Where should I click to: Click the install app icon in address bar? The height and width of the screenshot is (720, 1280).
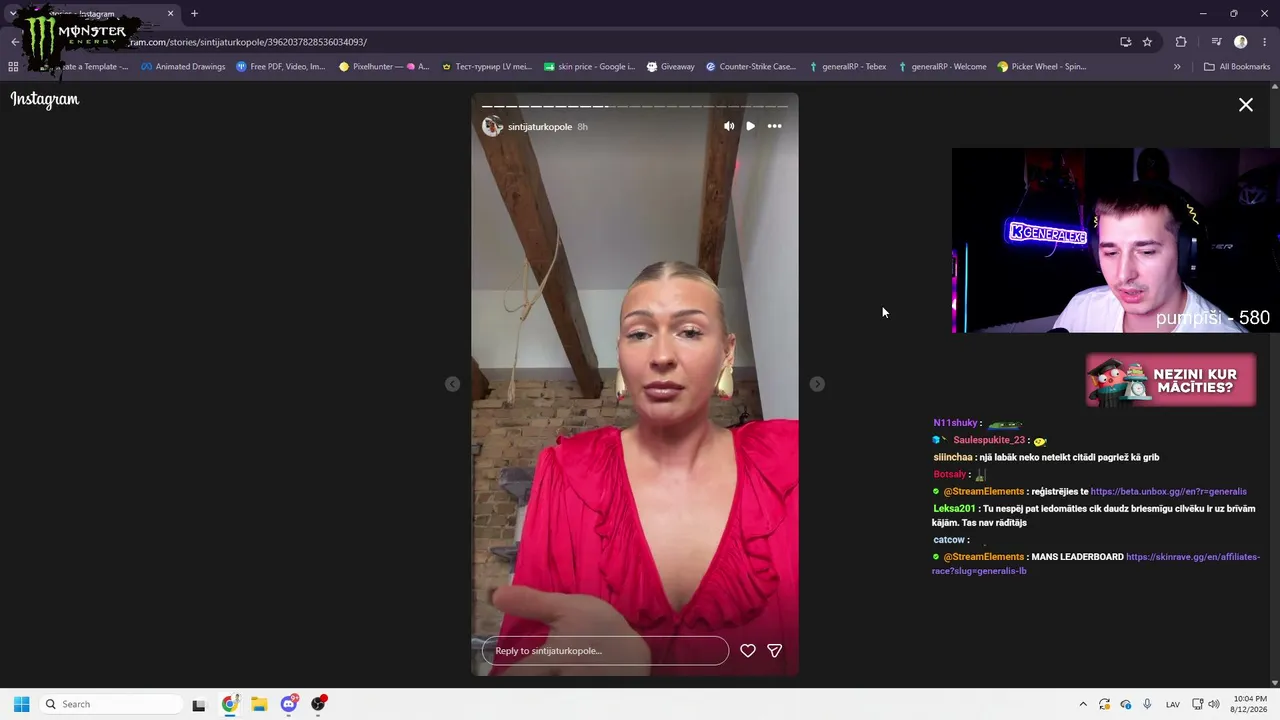click(x=1125, y=42)
